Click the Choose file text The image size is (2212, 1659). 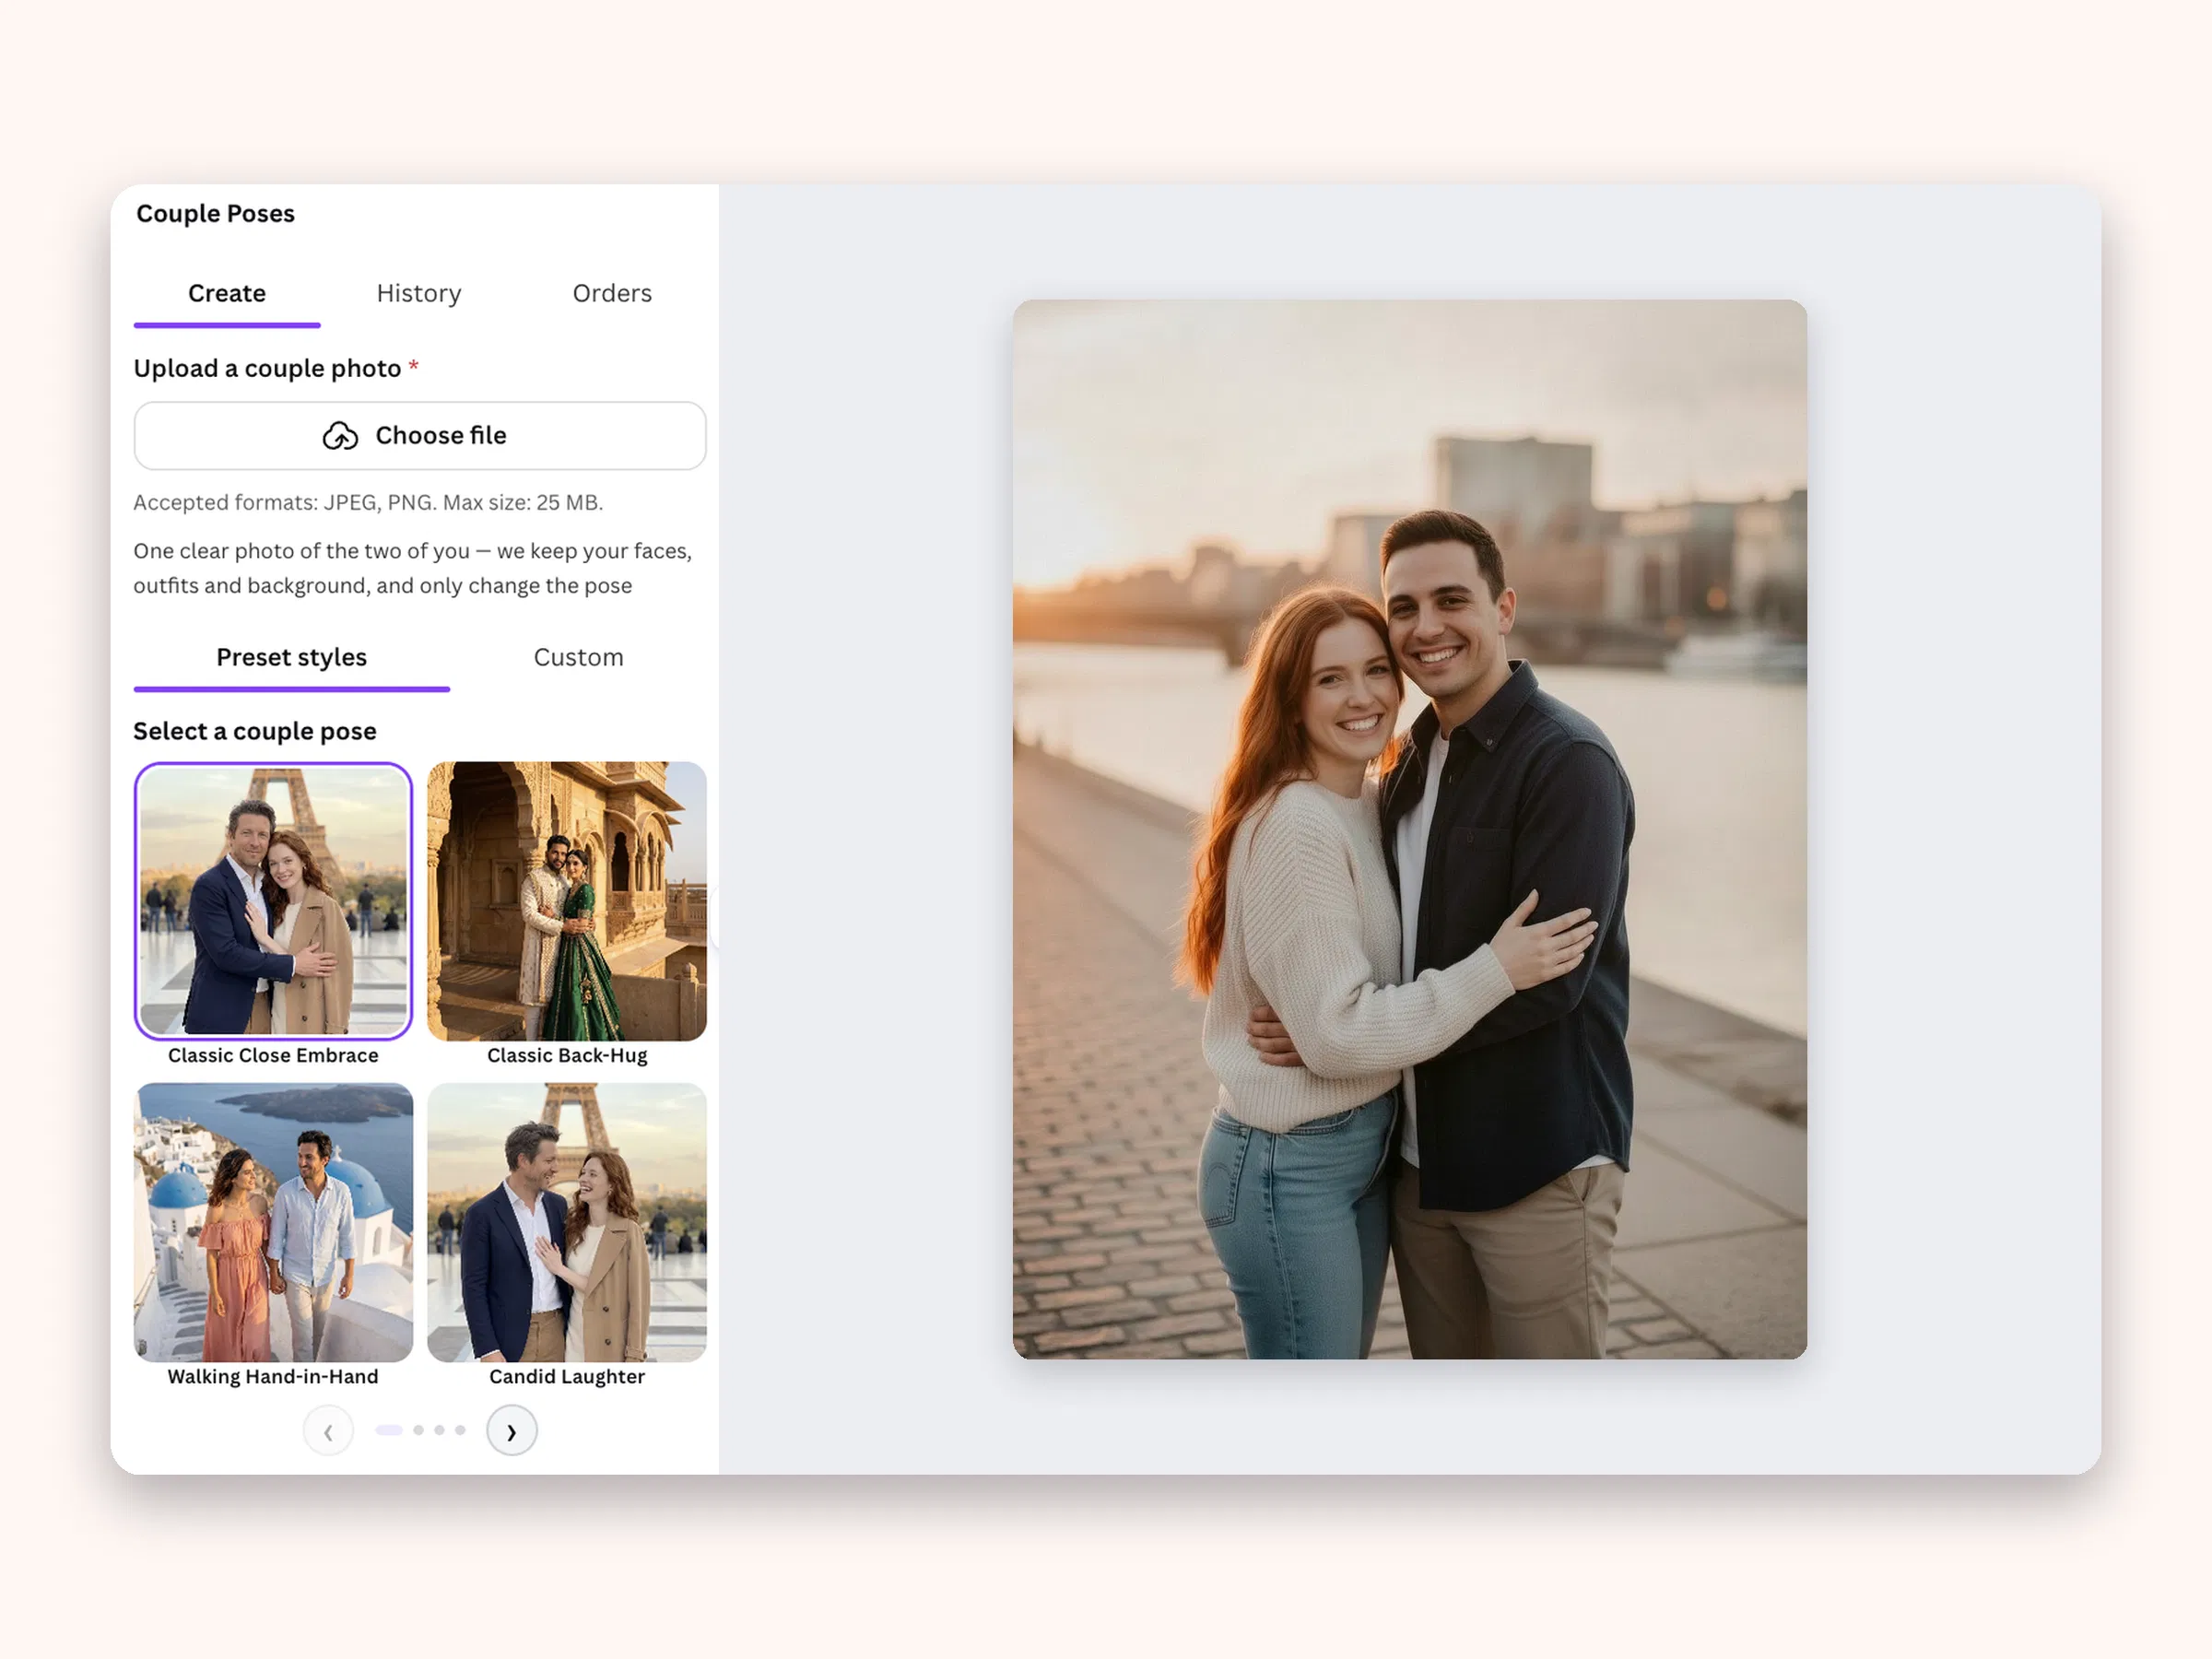tap(441, 436)
